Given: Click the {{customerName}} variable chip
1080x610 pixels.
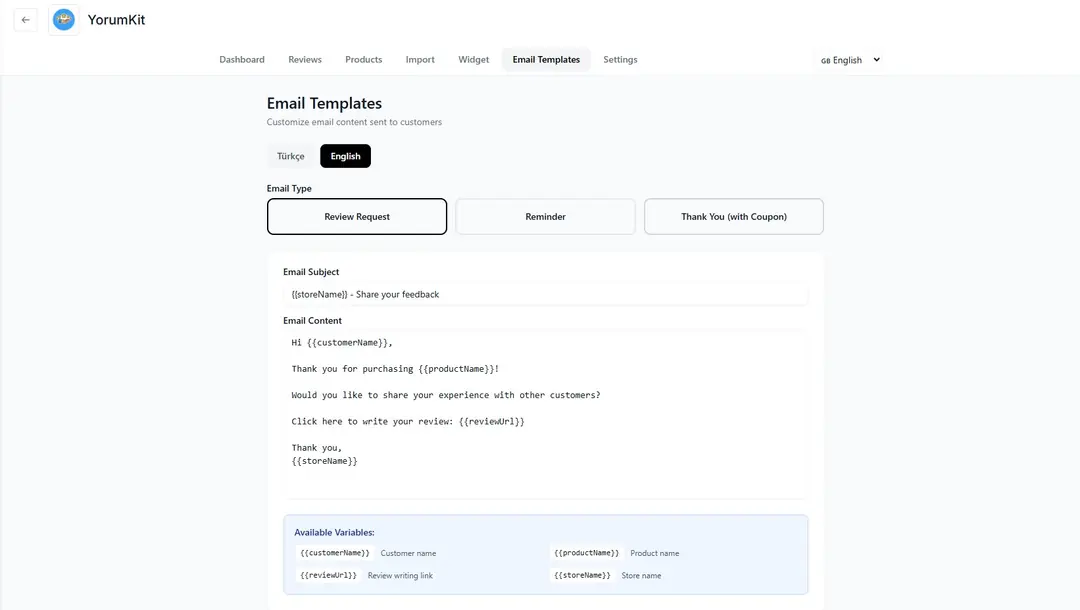Looking at the screenshot, I should 335,553.
